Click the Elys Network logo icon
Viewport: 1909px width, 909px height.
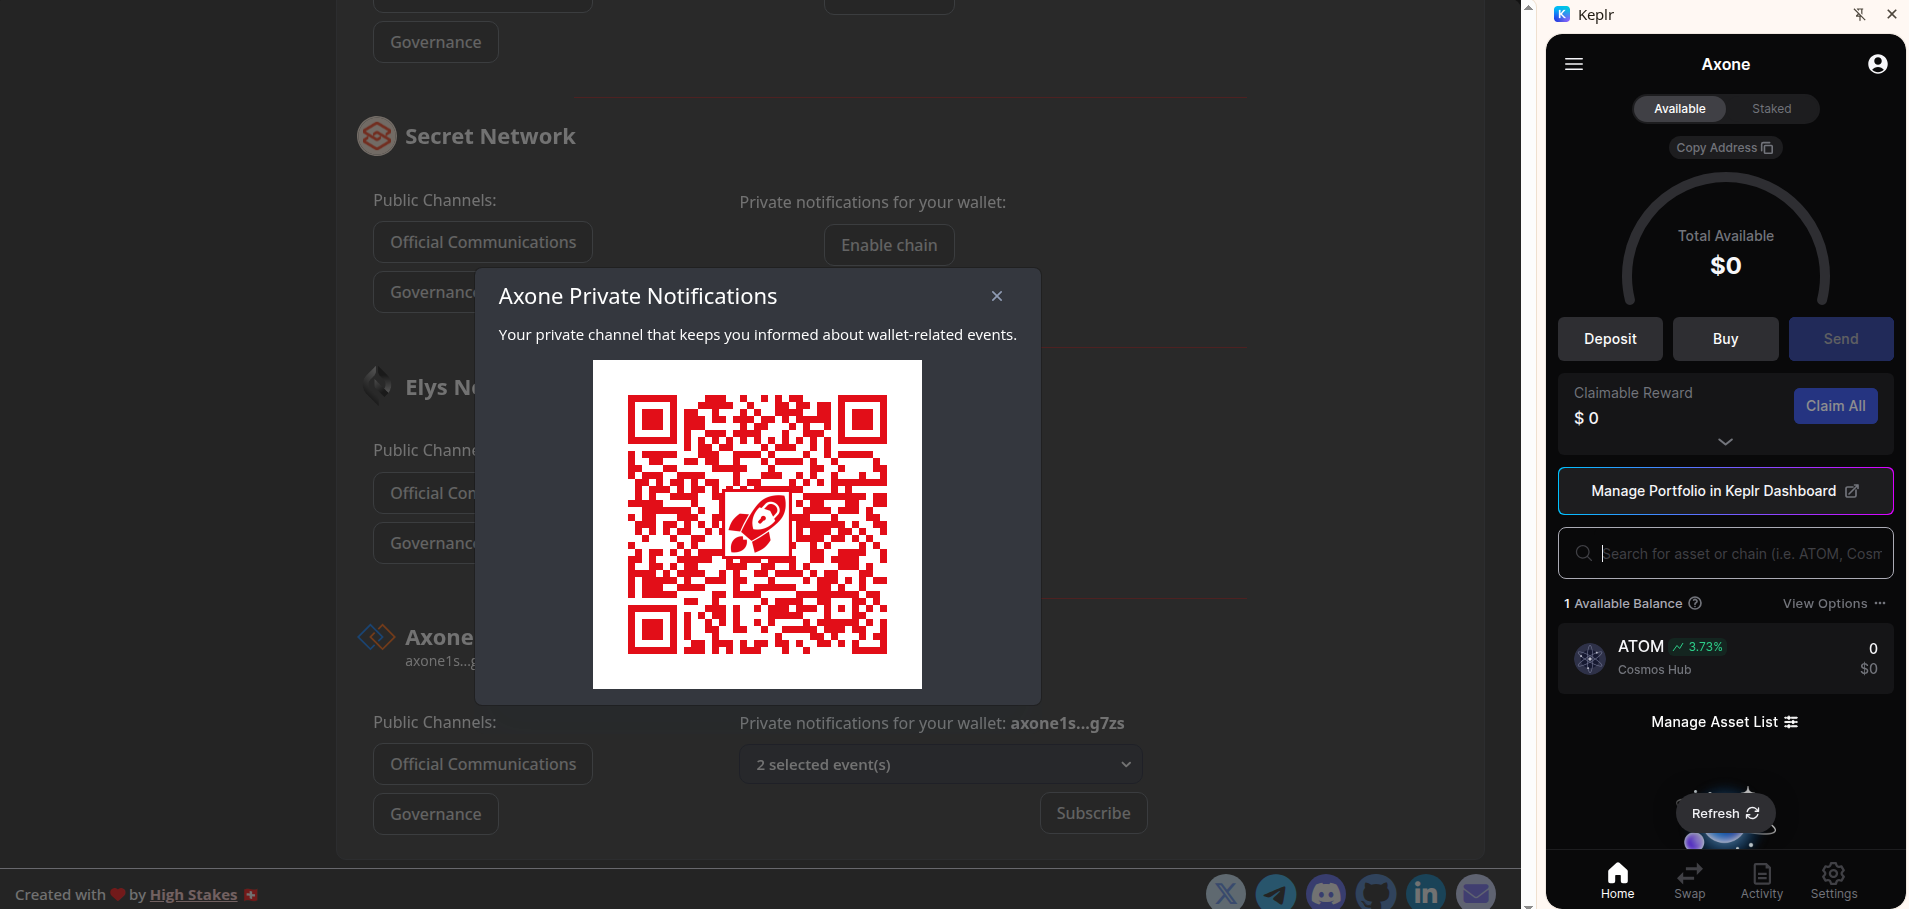(377, 386)
